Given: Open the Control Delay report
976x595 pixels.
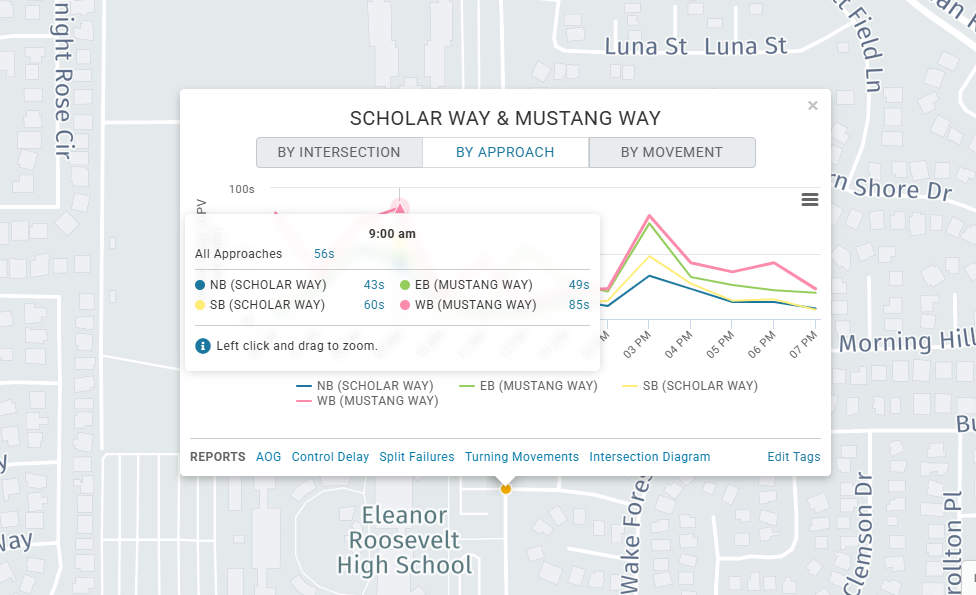Looking at the screenshot, I should click(330, 457).
